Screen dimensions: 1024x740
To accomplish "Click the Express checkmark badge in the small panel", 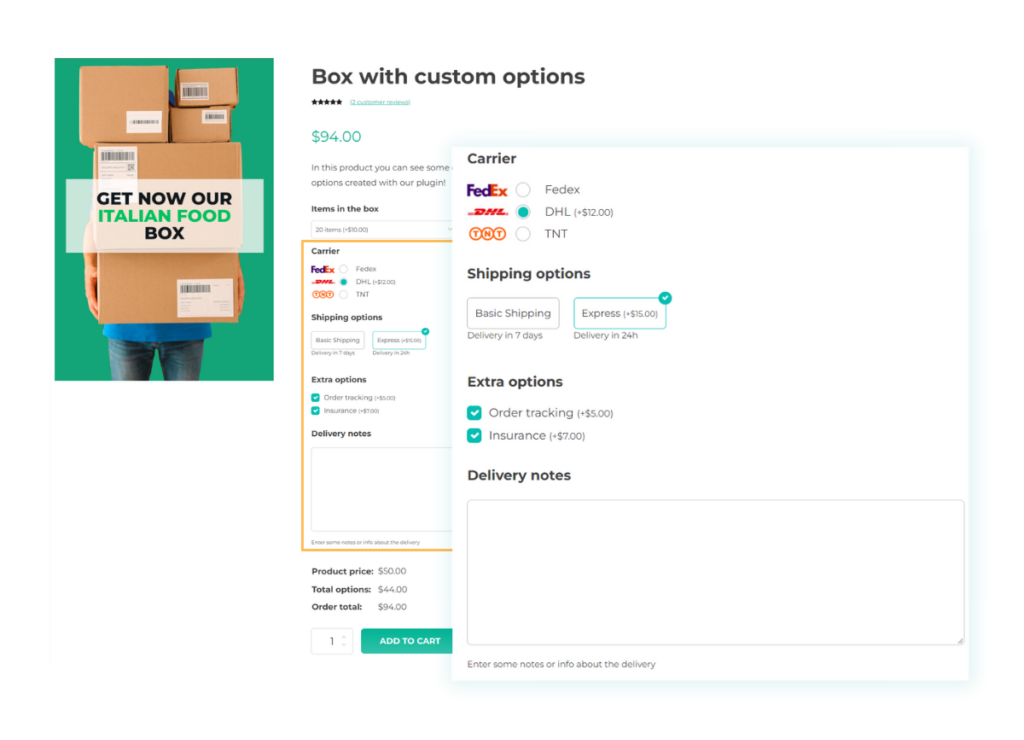I will [425, 331].
